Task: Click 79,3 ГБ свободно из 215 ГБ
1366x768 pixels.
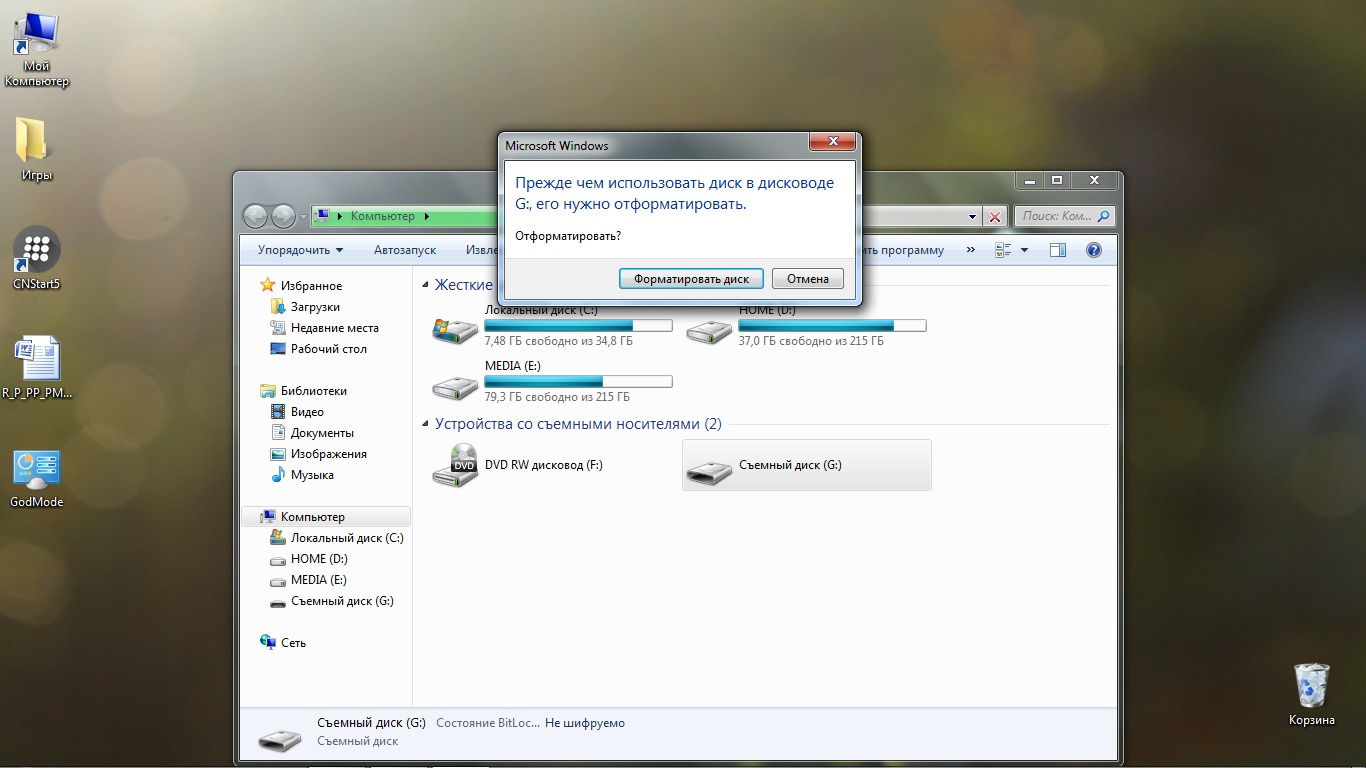Action: click(557, 397)
